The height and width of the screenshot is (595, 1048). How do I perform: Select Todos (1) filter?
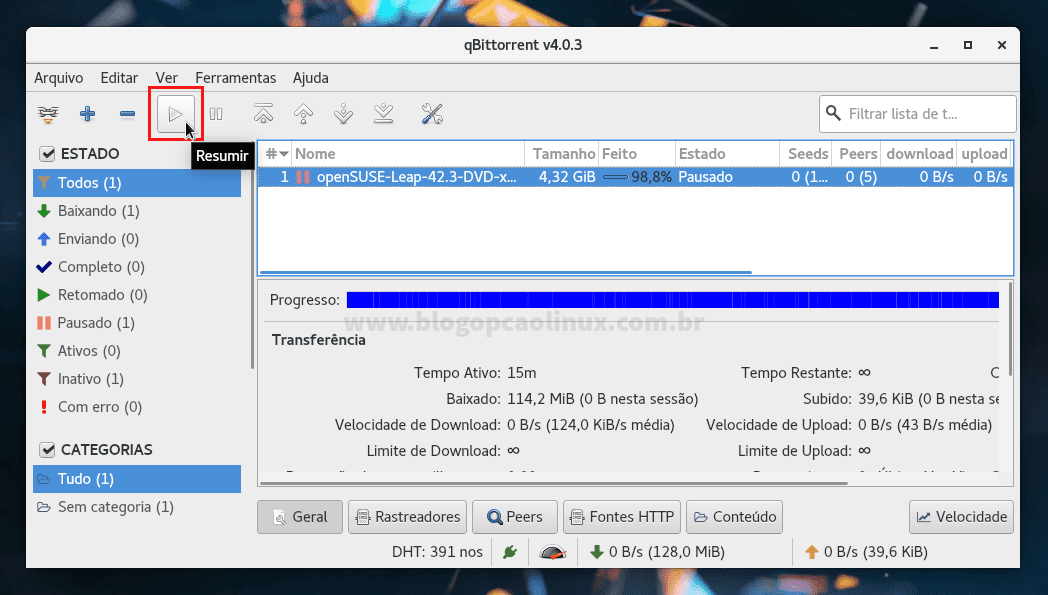pyautogui.click(x=137, y=183)
